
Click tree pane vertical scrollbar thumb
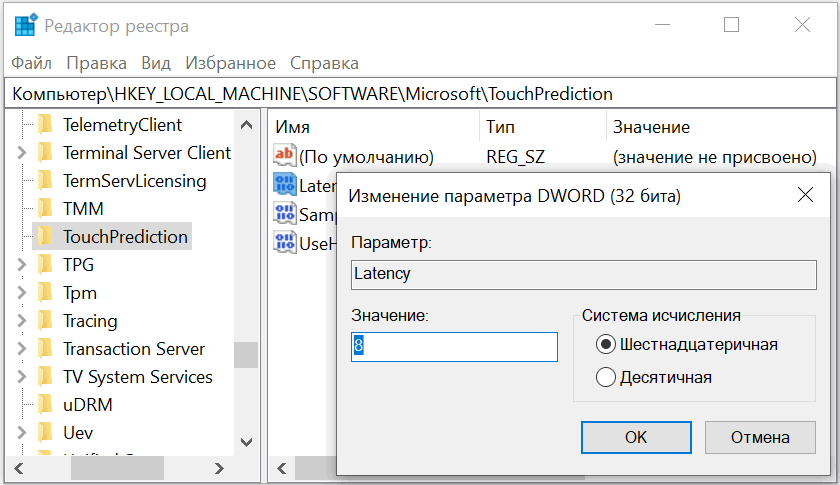click(246, 355)
